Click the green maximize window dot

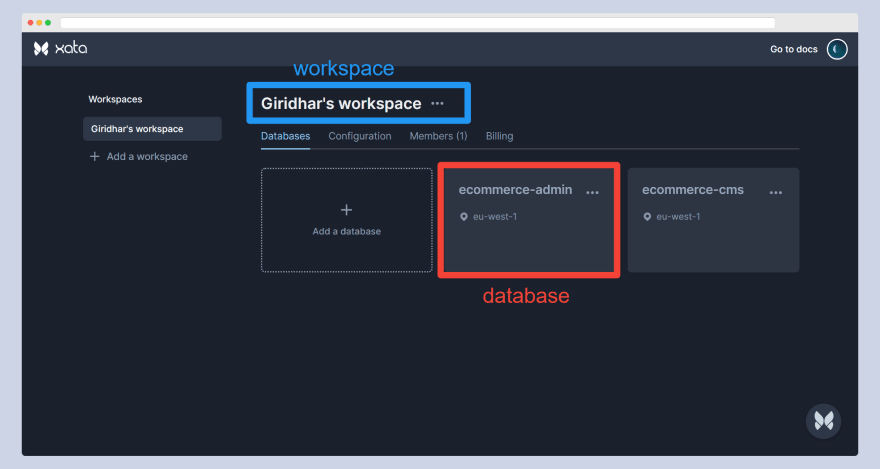pyautogui.click(x=48, y=23)
